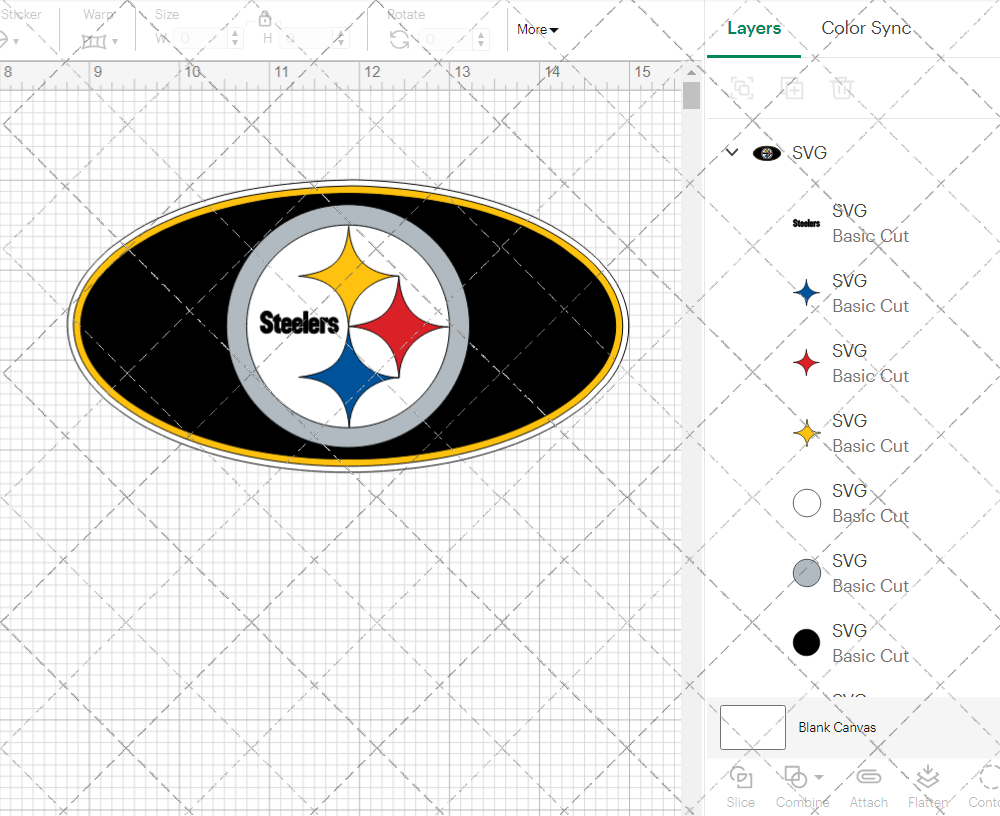Click the Rotate stepper arrows
This screenshot has width=1000, height=816.
(482, 39)
